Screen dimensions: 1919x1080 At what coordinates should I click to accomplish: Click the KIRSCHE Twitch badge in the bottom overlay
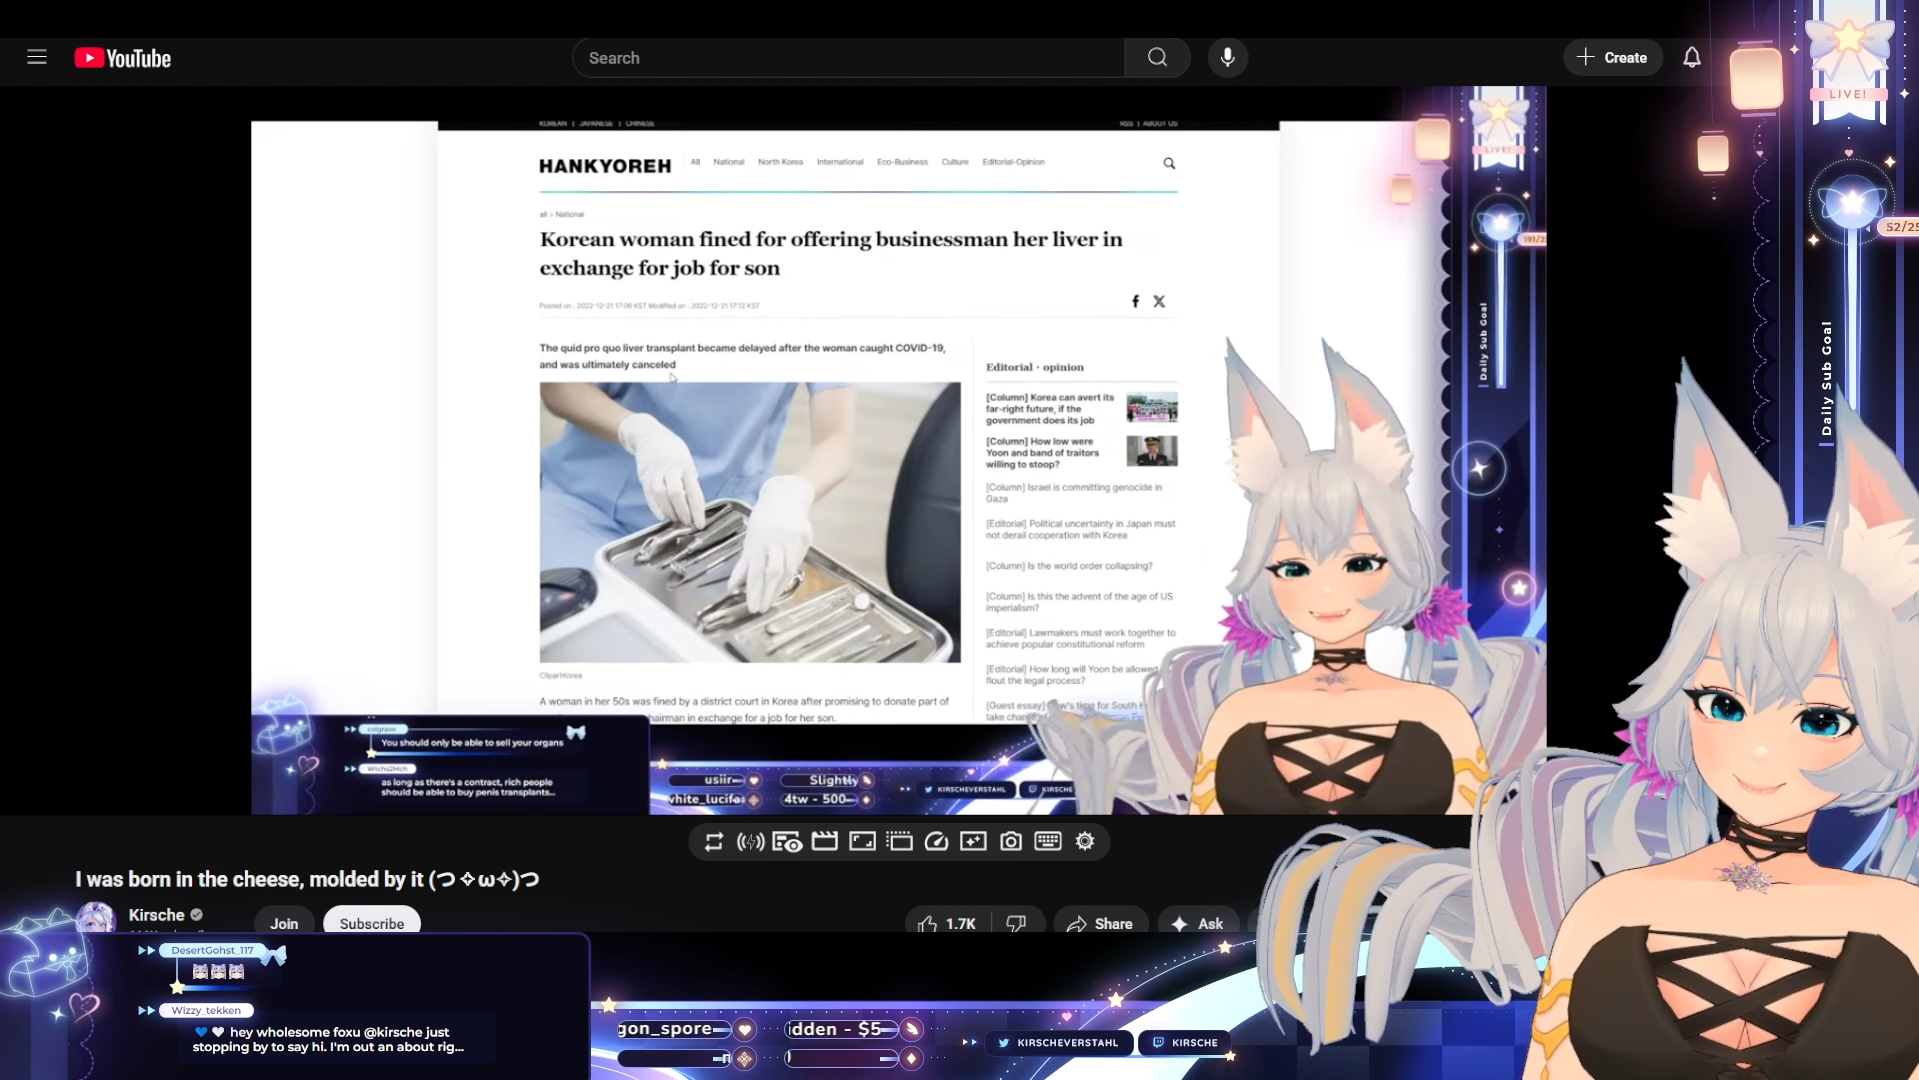(x=1185, y=1043)
